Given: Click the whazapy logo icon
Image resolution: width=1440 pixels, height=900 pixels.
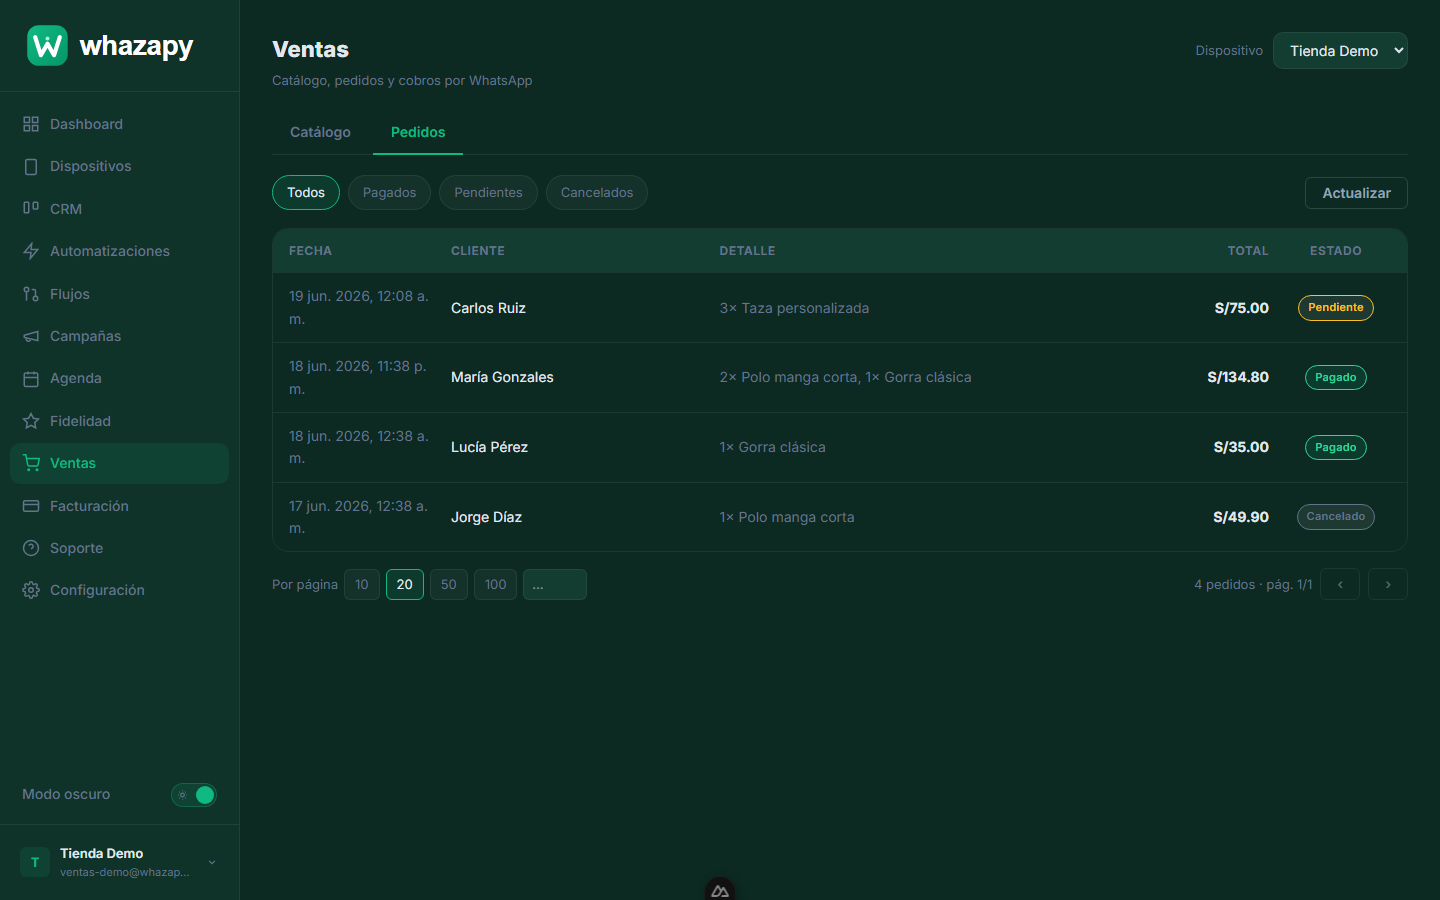Looking at the screenshot, I should coord(47,46).
